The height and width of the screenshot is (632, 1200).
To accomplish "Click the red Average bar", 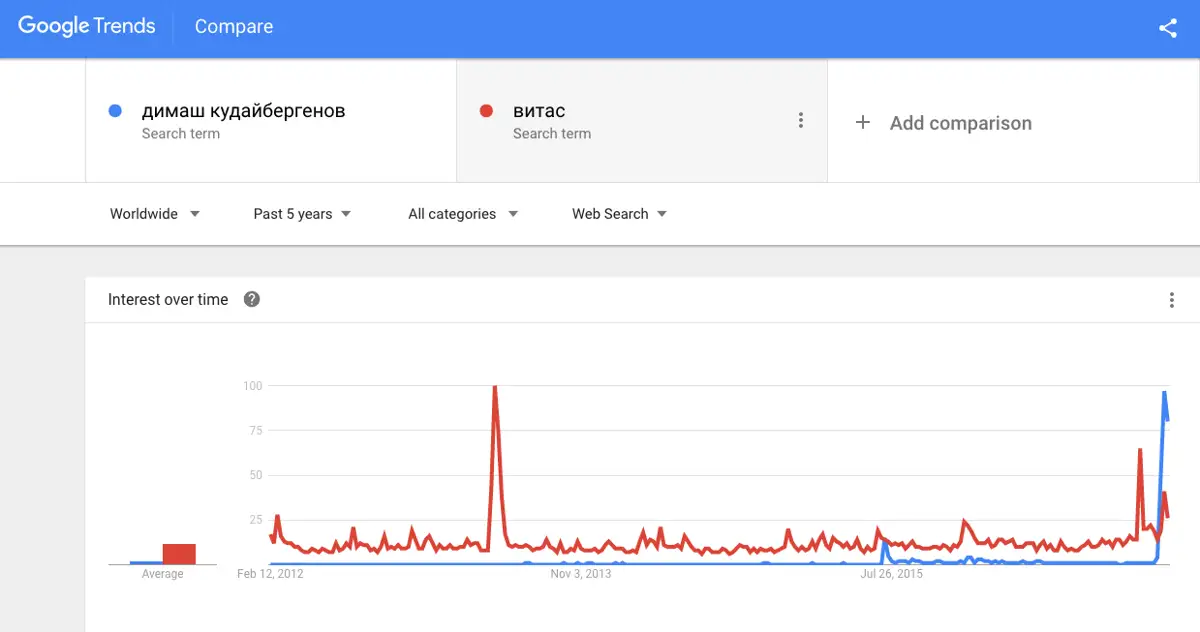I will (179, 554).
